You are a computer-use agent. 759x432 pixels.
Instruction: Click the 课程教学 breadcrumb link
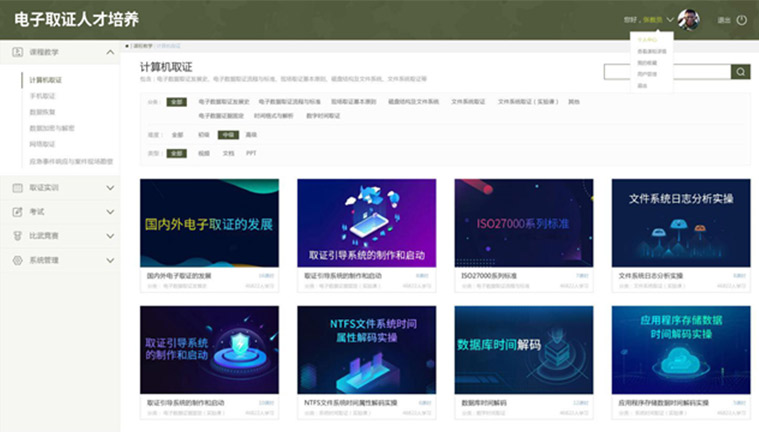(143, 46)
